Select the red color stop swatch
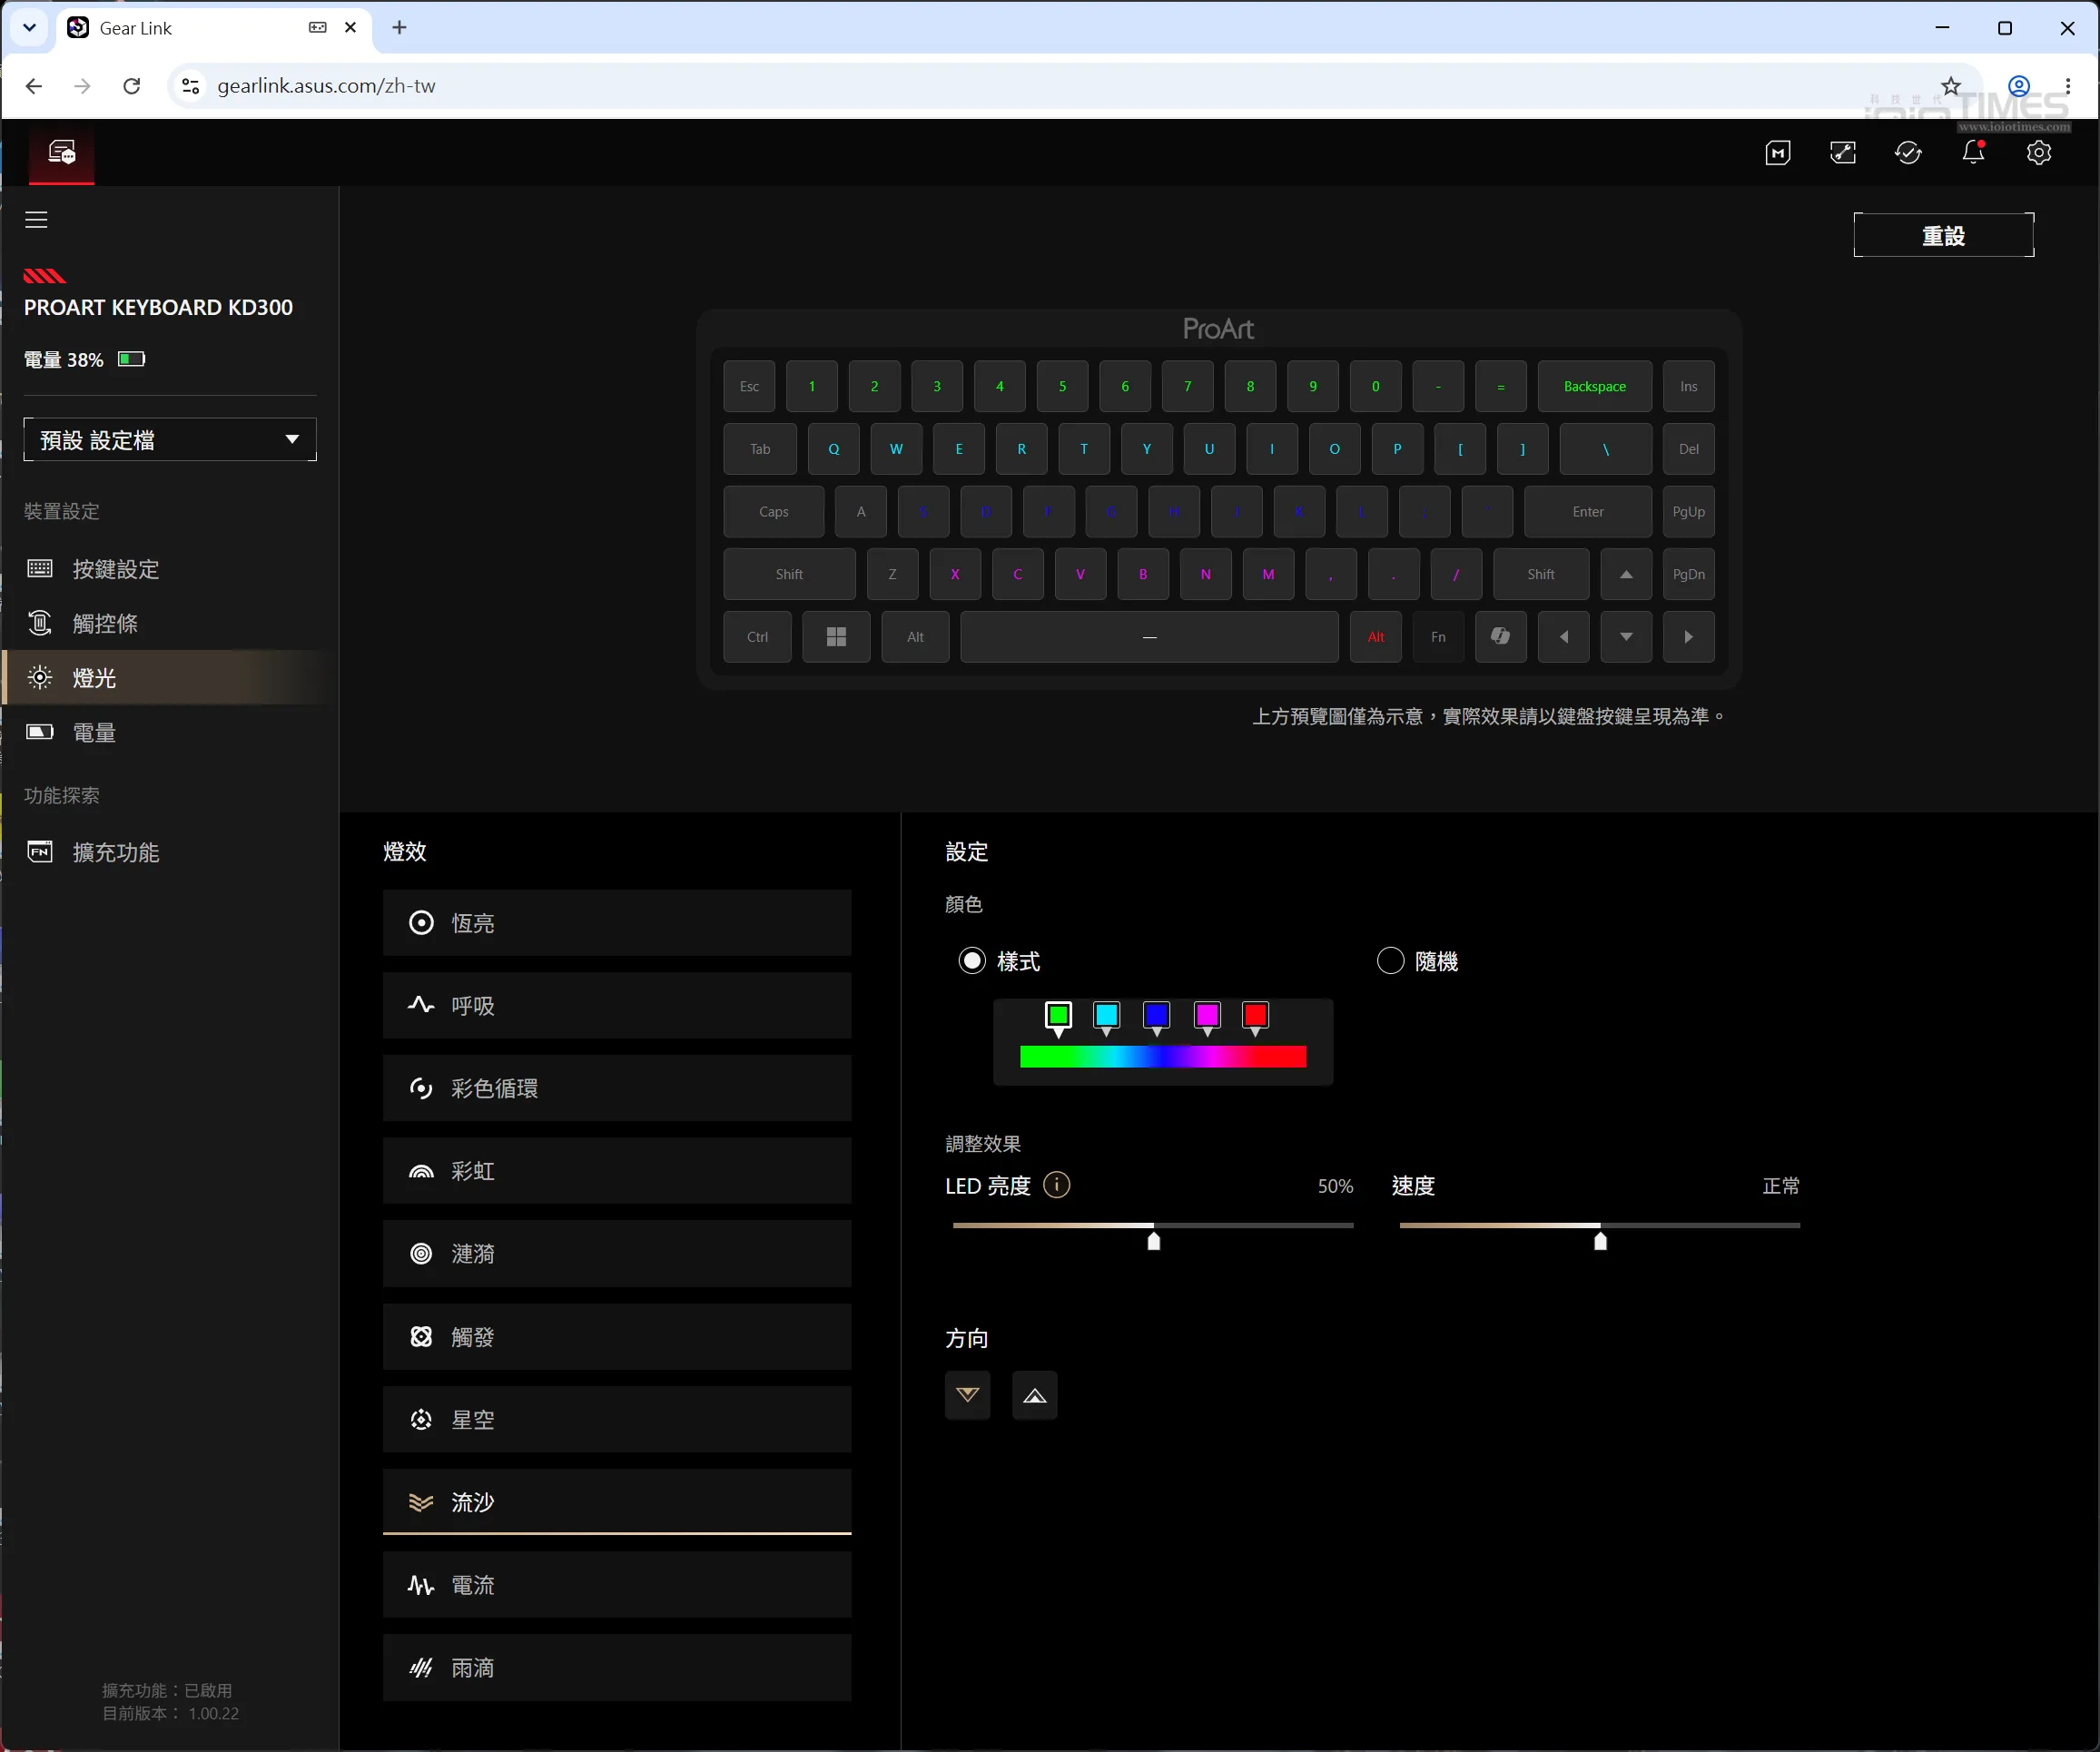This screenshot has width=2100, height=1752. [1255, 1018]
